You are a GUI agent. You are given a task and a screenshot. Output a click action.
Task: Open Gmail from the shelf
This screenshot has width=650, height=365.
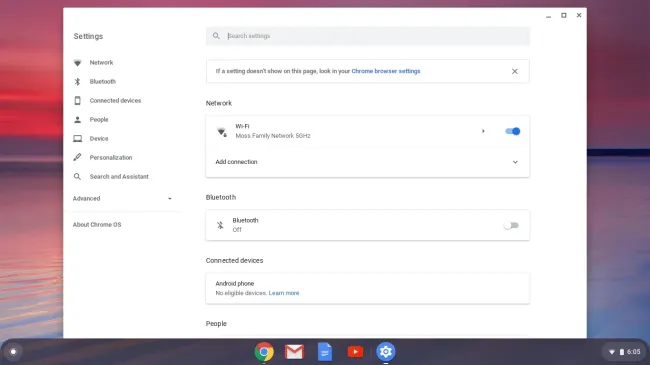(294, 352)
